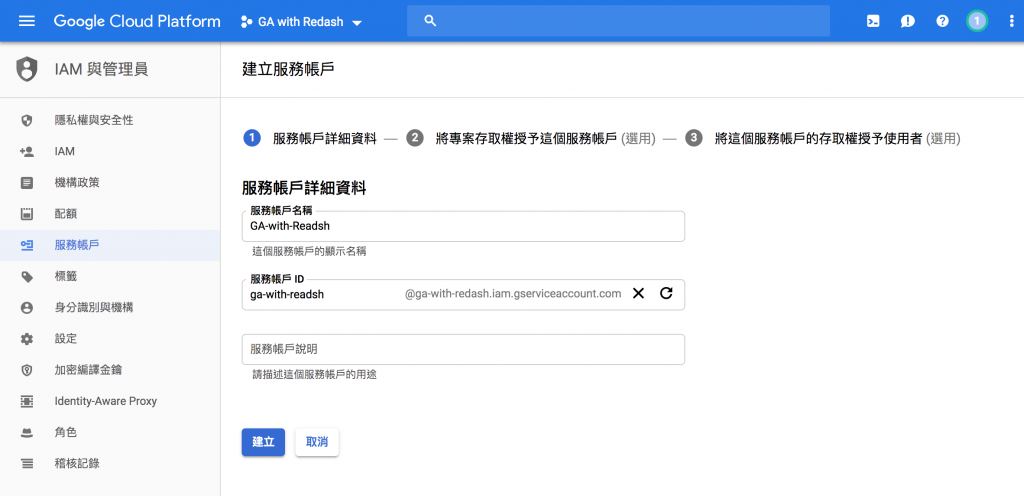The image size is (1024, 496).
Task: Focus the top search field
Action: click(x=618, y=21)
